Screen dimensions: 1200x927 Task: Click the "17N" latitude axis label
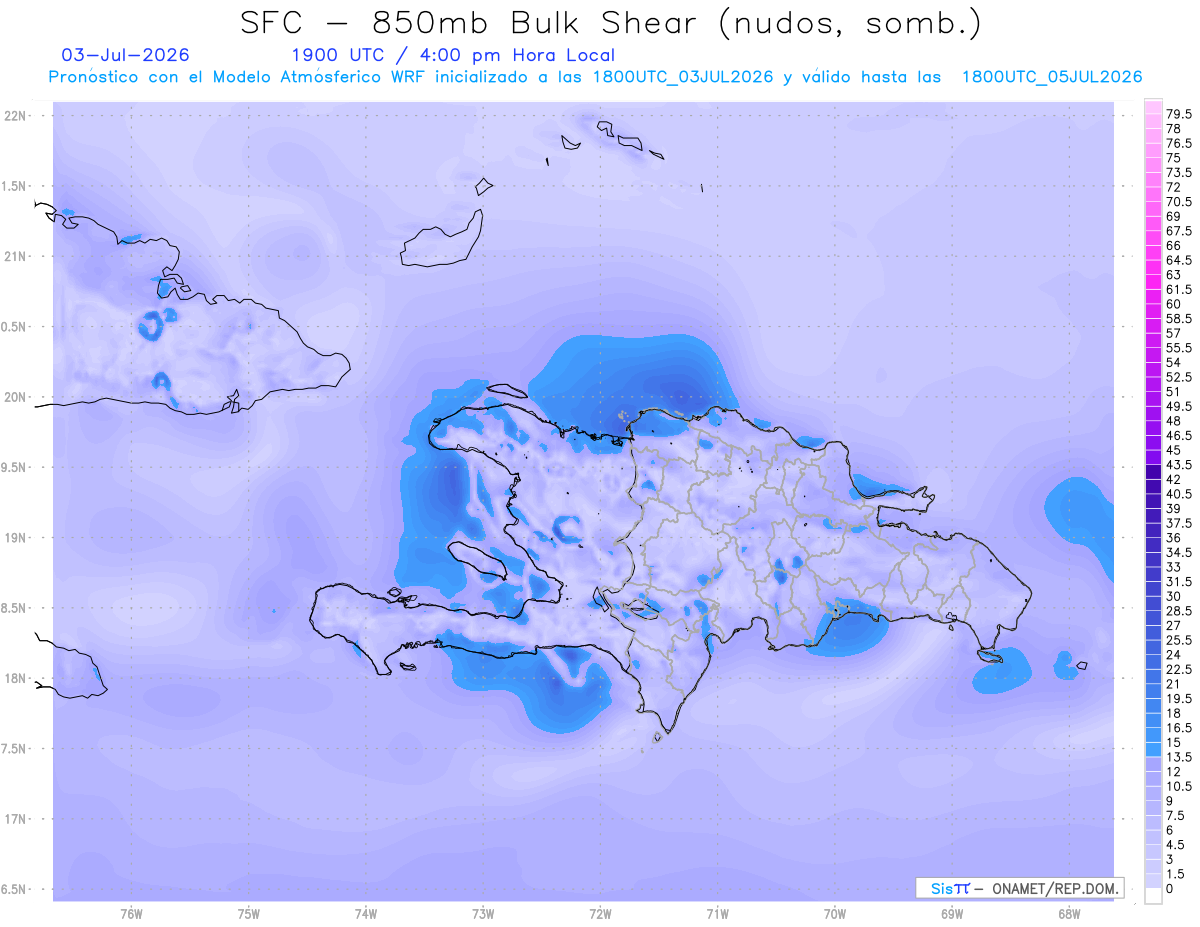coord(16,819)
